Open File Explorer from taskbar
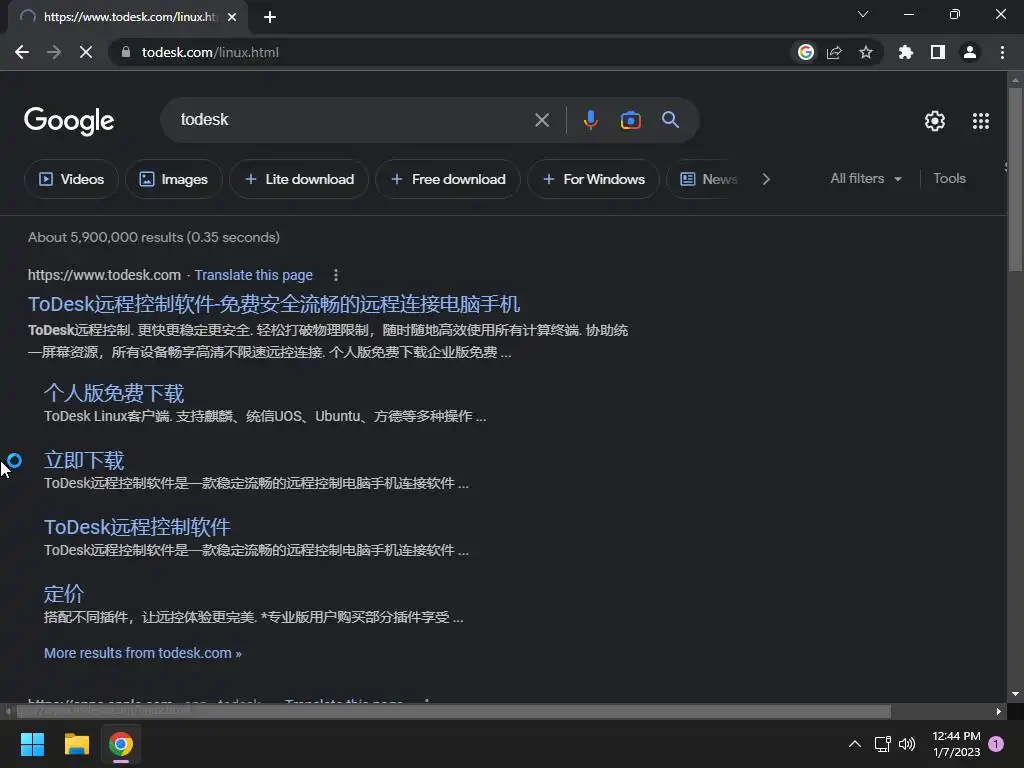The image size is (1024, 768). click(76, 744)
